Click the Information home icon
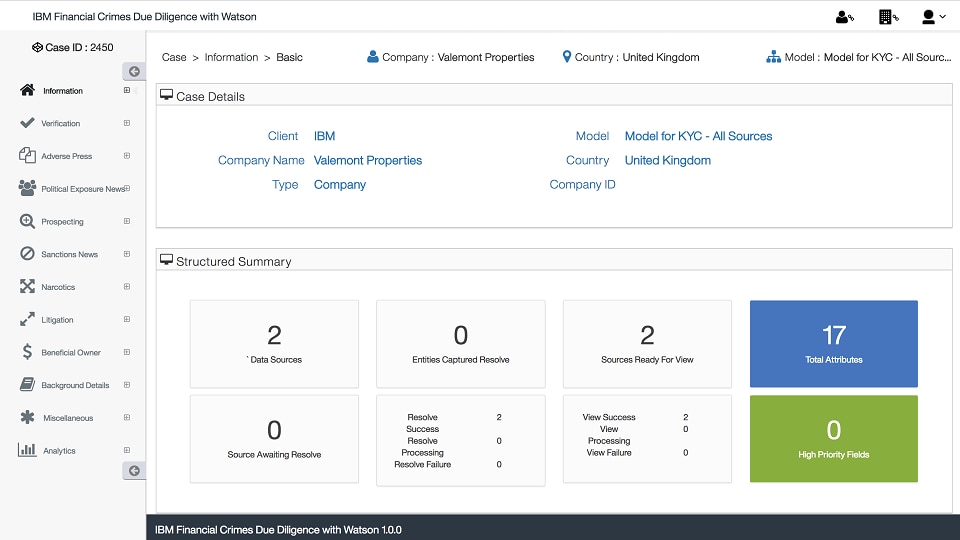 point(27,90)
